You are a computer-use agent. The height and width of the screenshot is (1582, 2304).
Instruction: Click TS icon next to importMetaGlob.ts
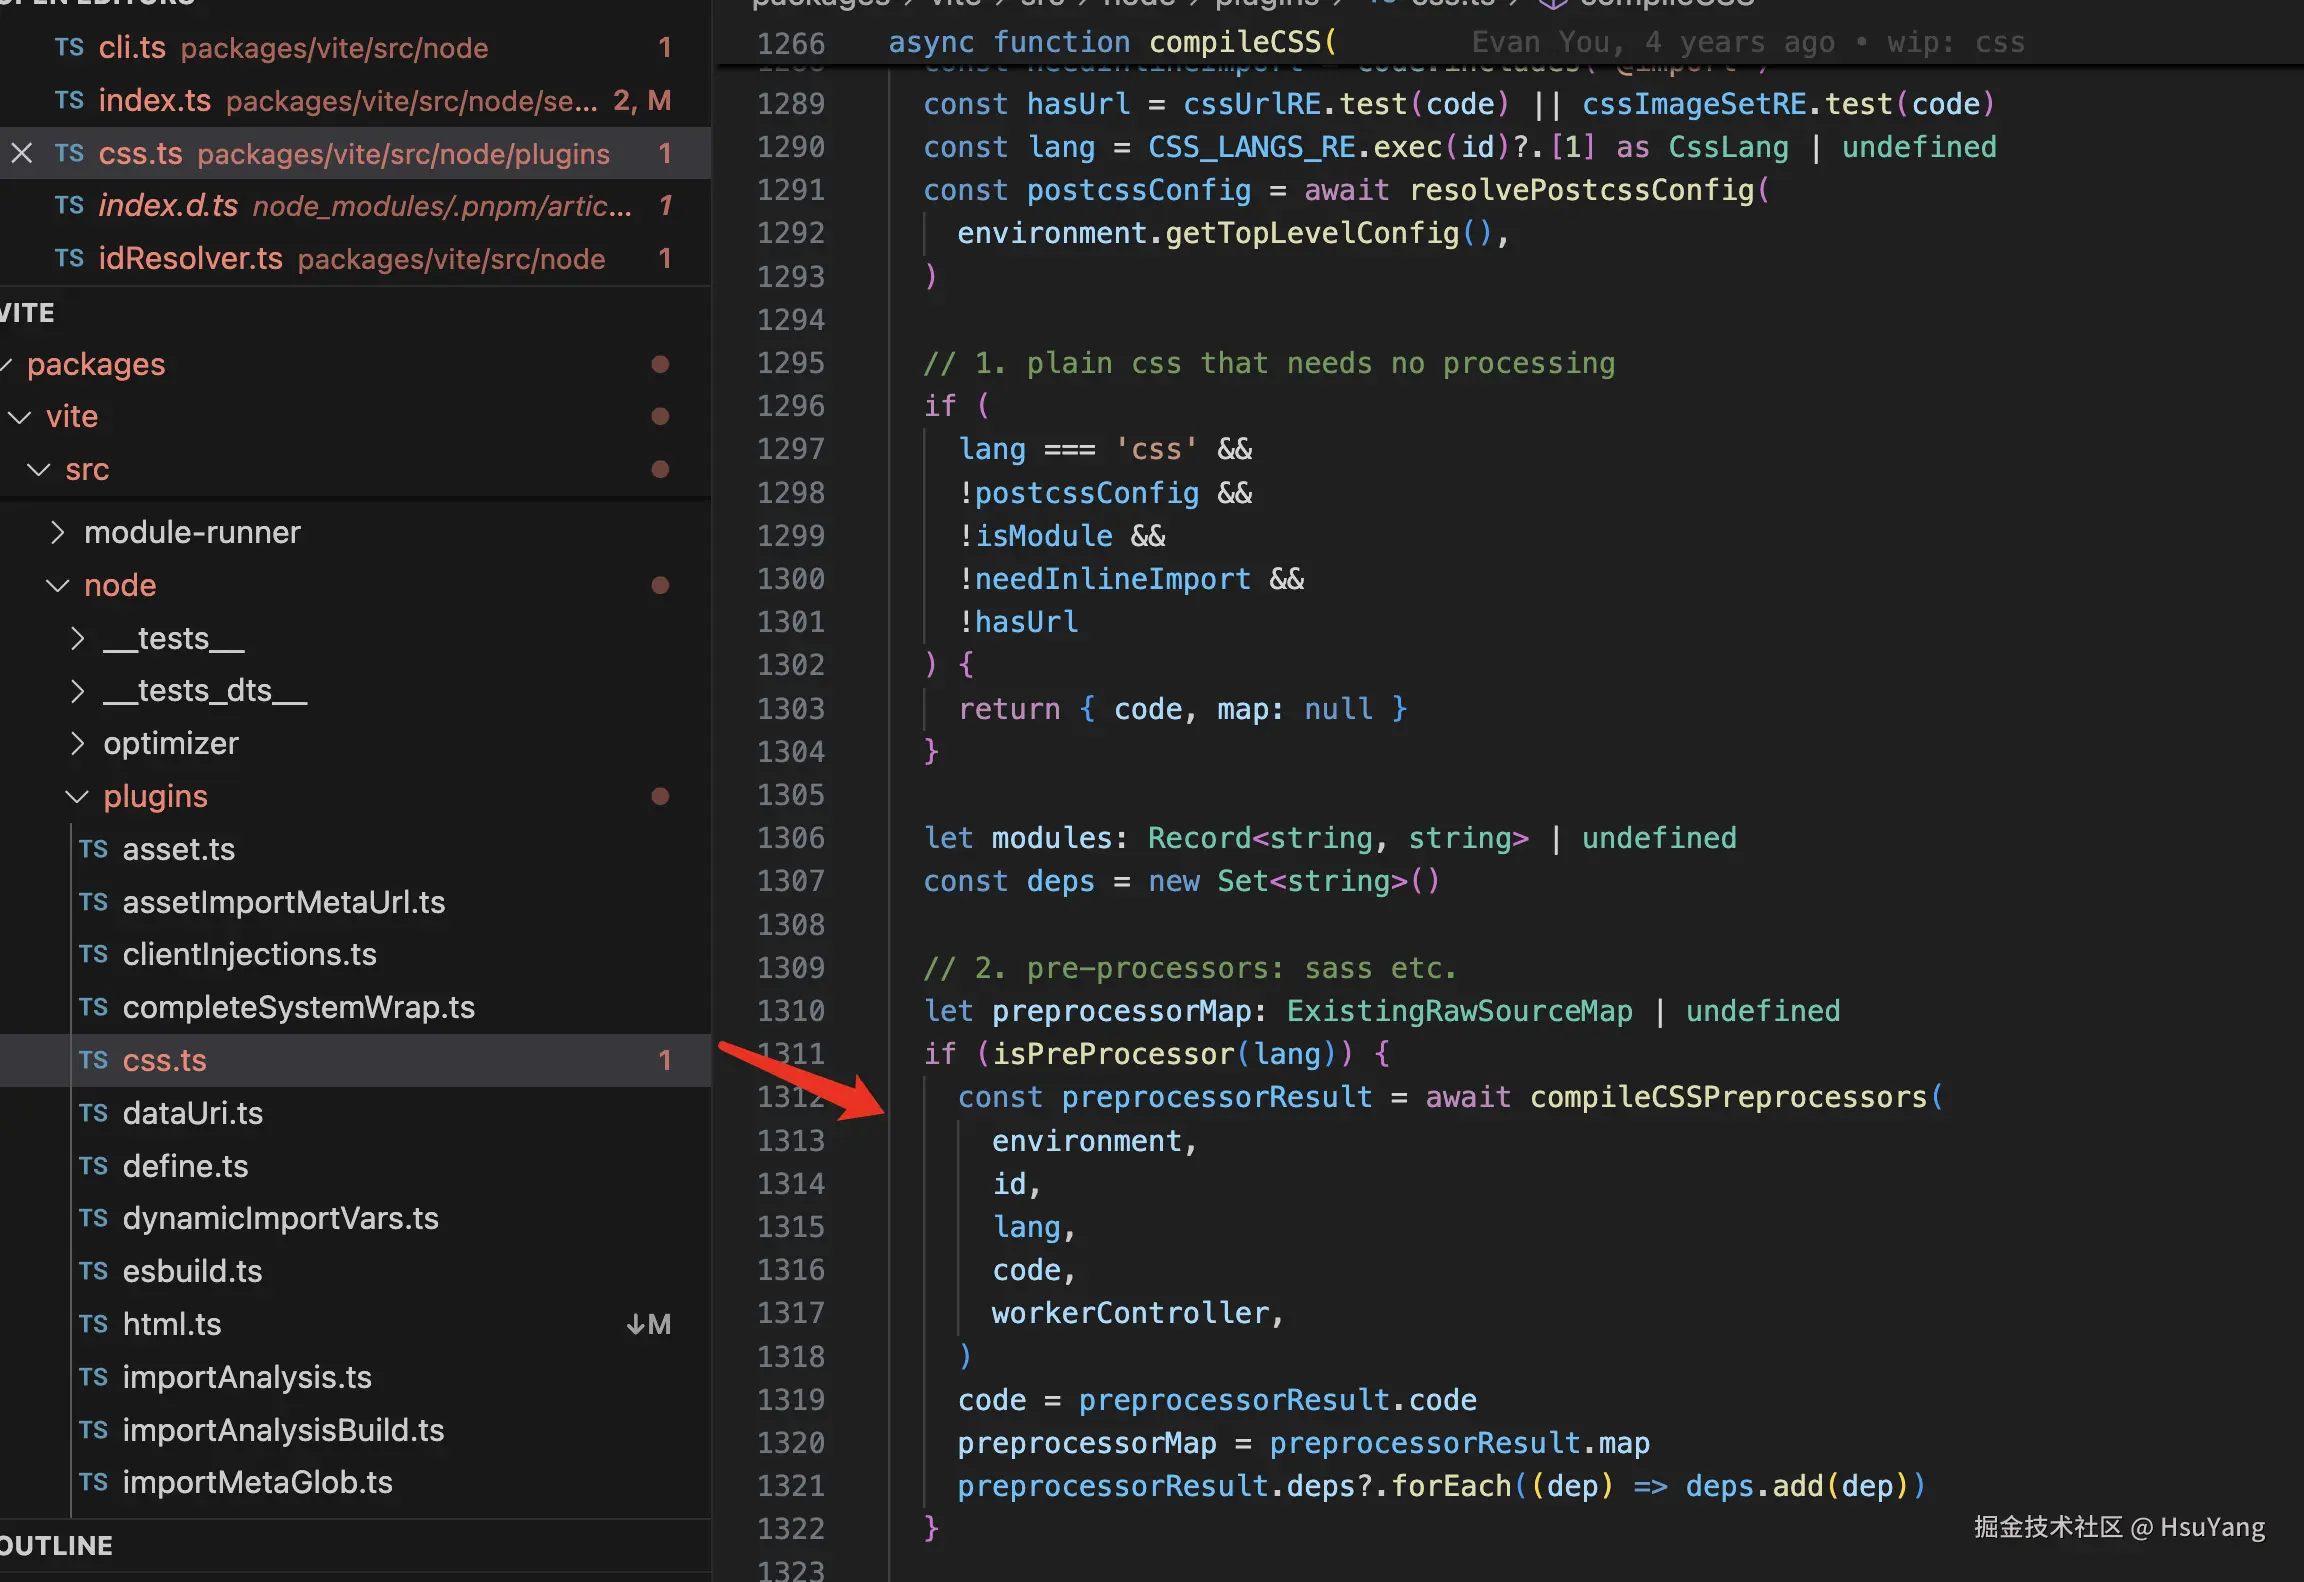[93, 1482]
